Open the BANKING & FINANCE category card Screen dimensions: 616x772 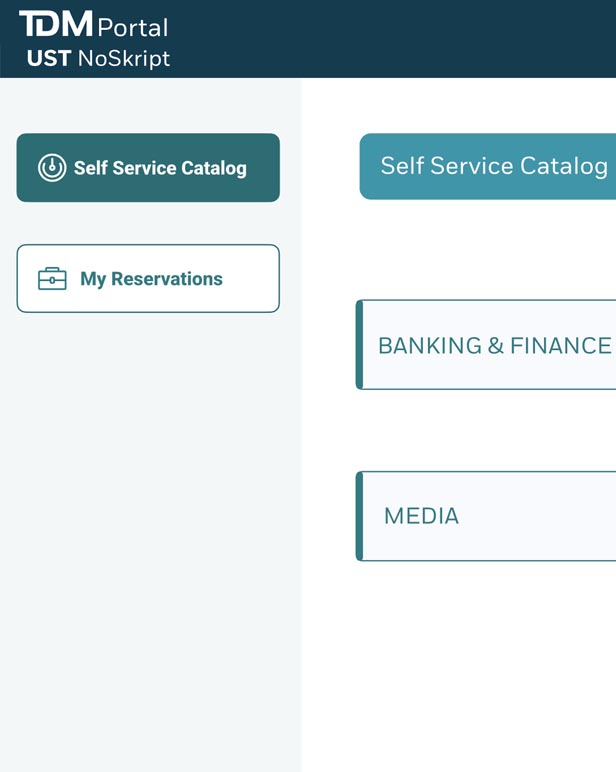pyautogui.click(x=486, y=345)
